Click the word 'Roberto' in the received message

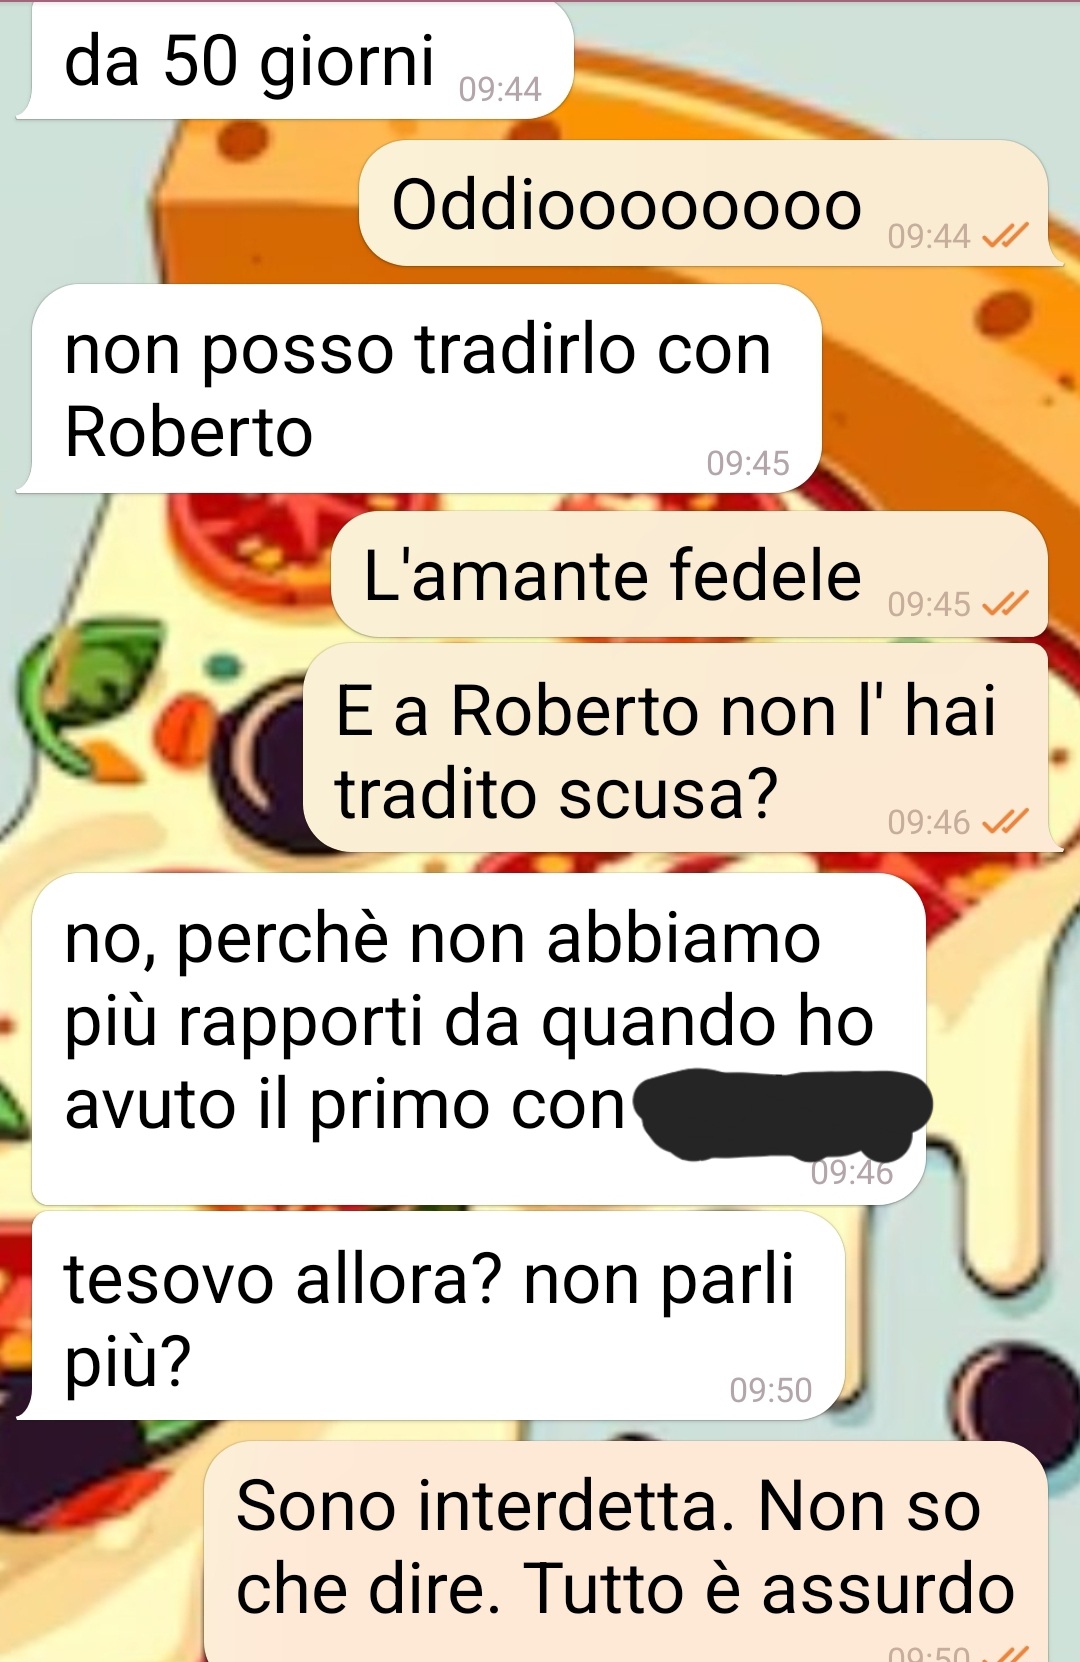(189, 432)
